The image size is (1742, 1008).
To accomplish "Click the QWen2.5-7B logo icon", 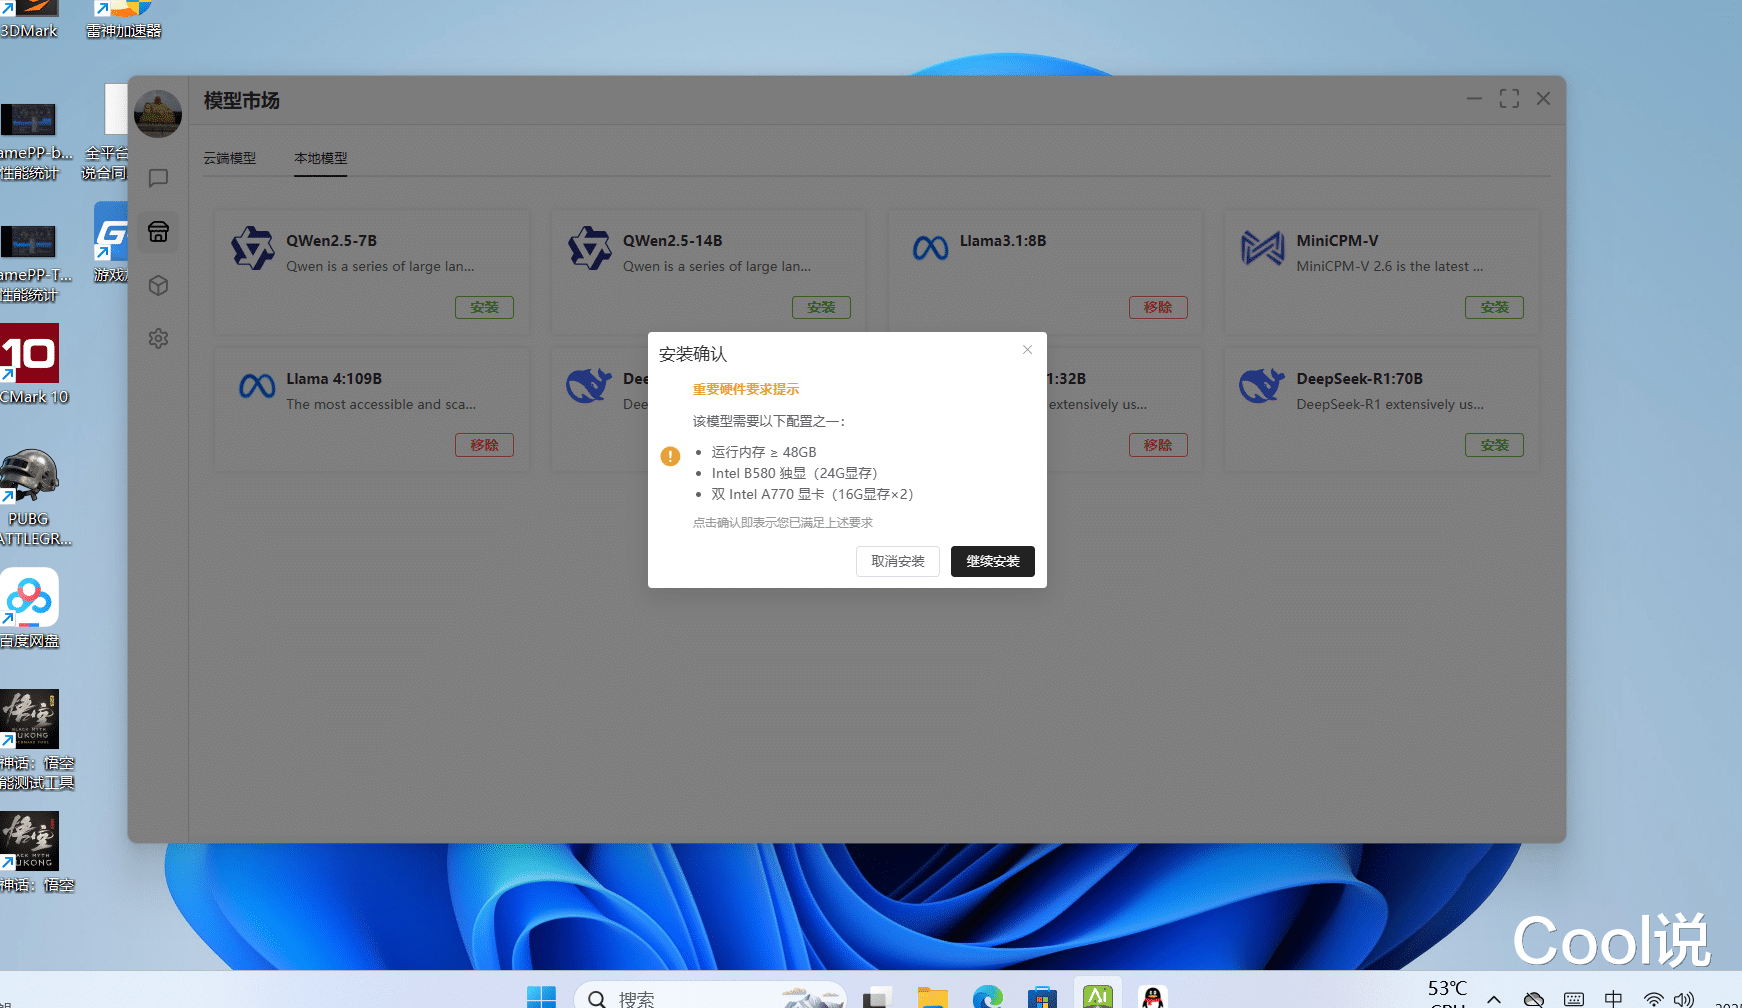I will tap(253, 248).
